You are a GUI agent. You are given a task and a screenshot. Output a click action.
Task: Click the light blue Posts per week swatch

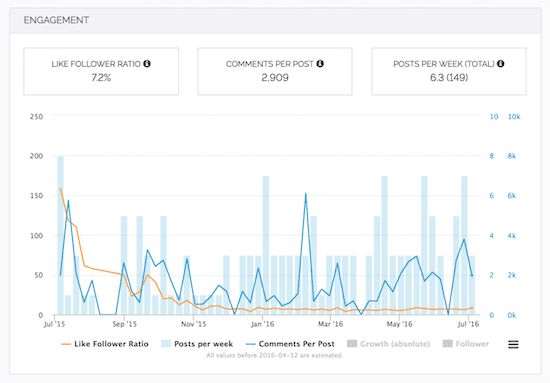(x=166, y=344)
